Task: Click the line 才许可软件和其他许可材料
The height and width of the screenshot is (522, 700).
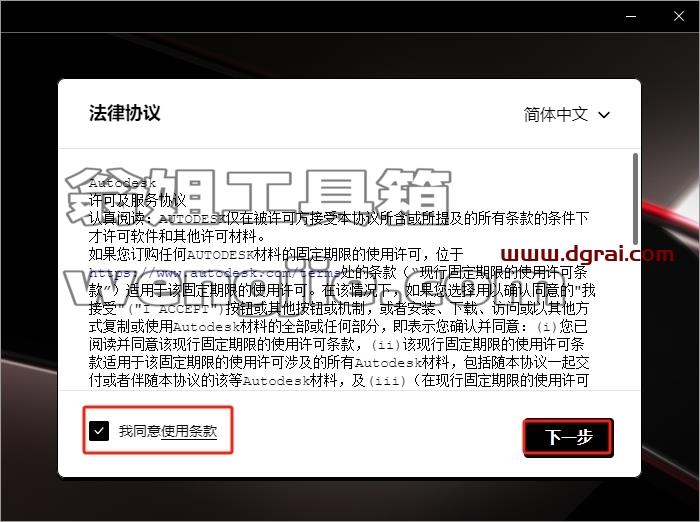Action: coord(177,236)
